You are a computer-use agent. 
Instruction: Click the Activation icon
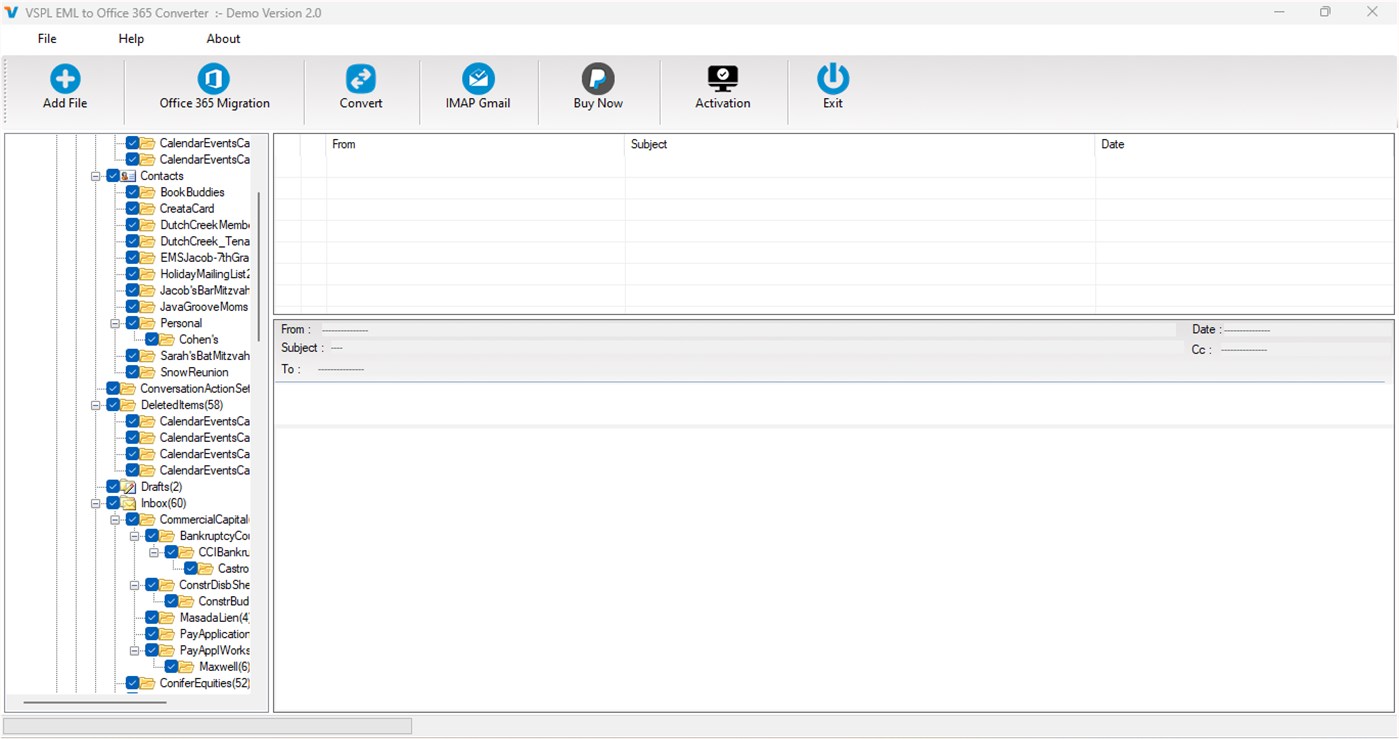coord(722,90)
